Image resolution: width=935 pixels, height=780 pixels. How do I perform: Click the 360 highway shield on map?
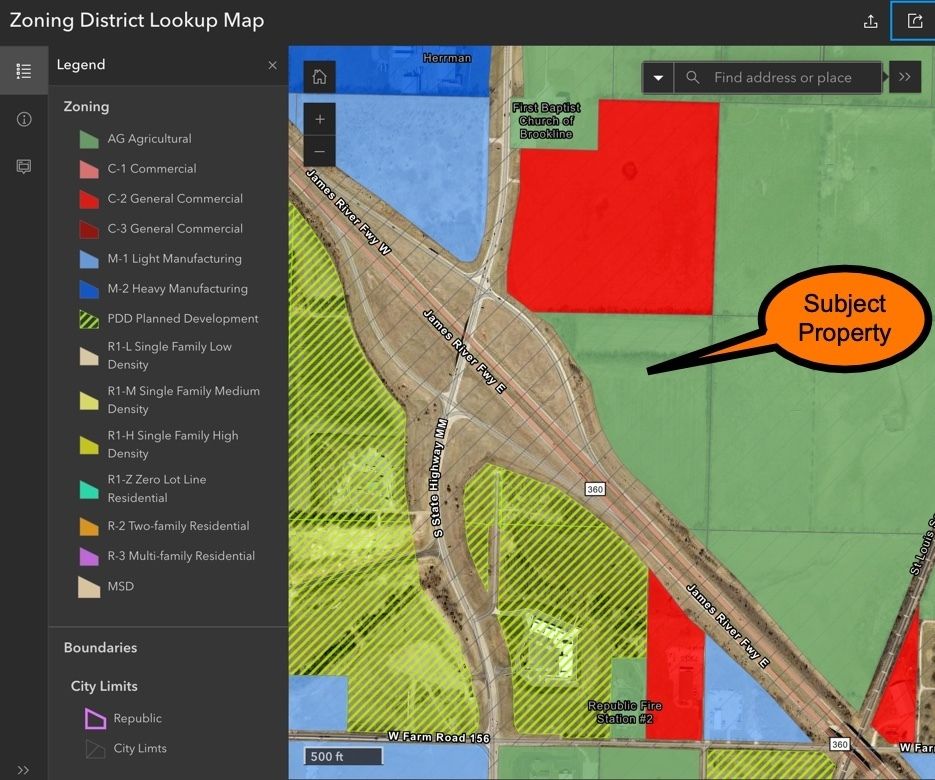(596, 488)
